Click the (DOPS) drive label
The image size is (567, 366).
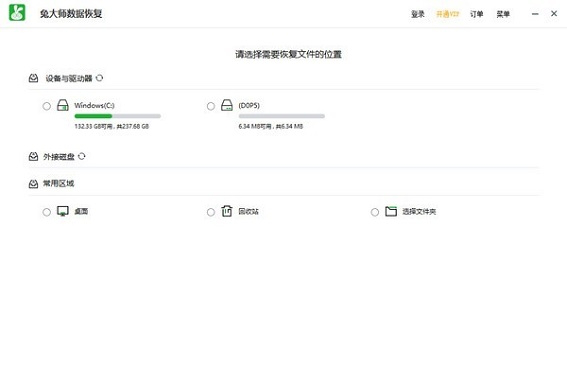point(249,105)
